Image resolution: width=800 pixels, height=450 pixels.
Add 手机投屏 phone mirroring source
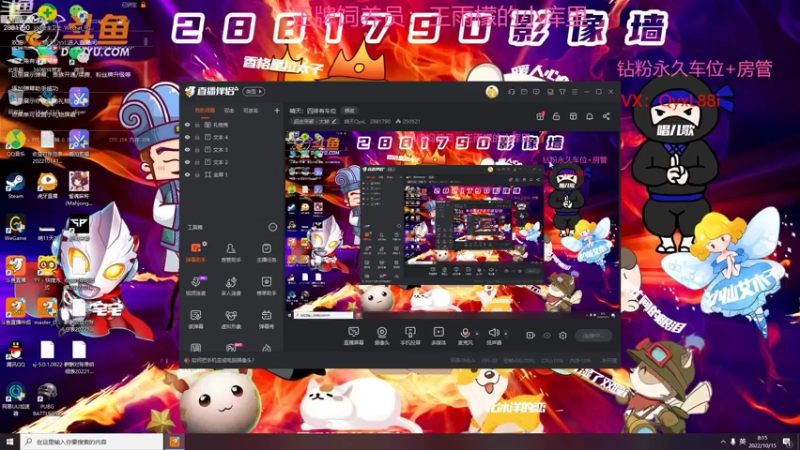pos(410,336)
